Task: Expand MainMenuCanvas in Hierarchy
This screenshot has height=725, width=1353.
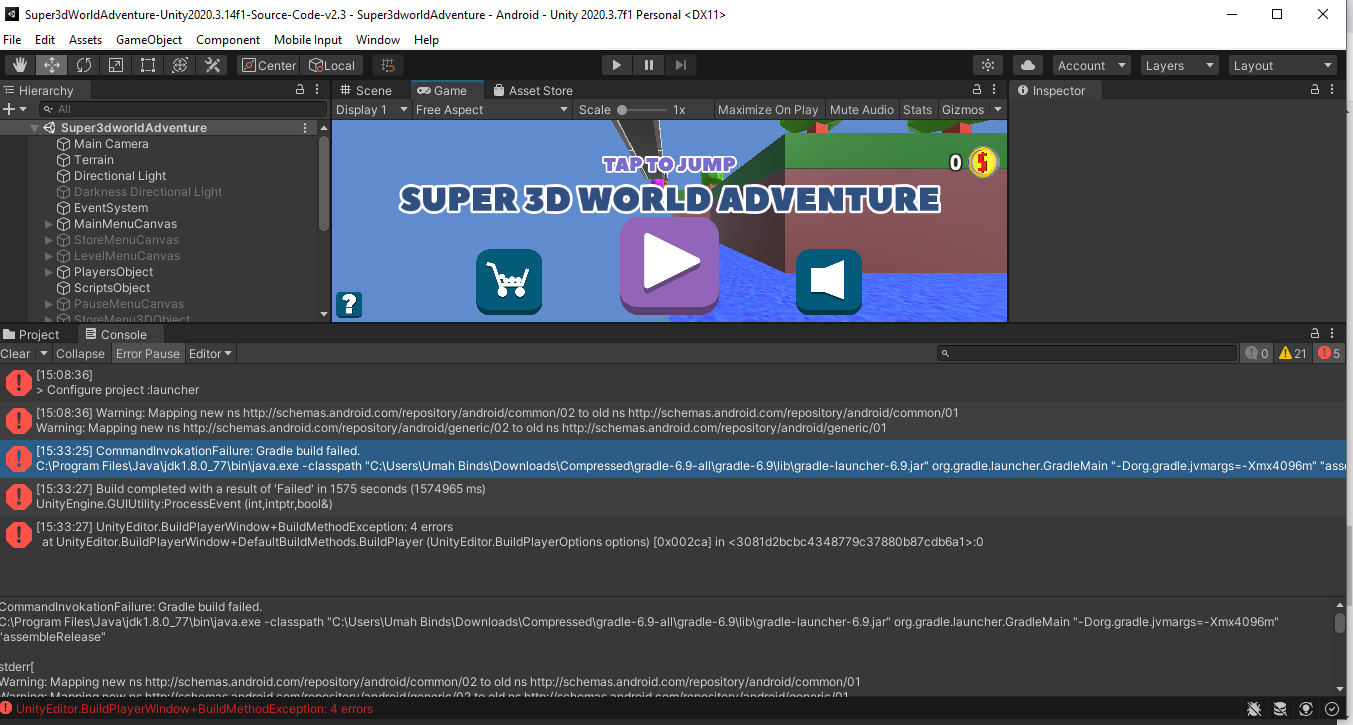Action: (49, 224)
